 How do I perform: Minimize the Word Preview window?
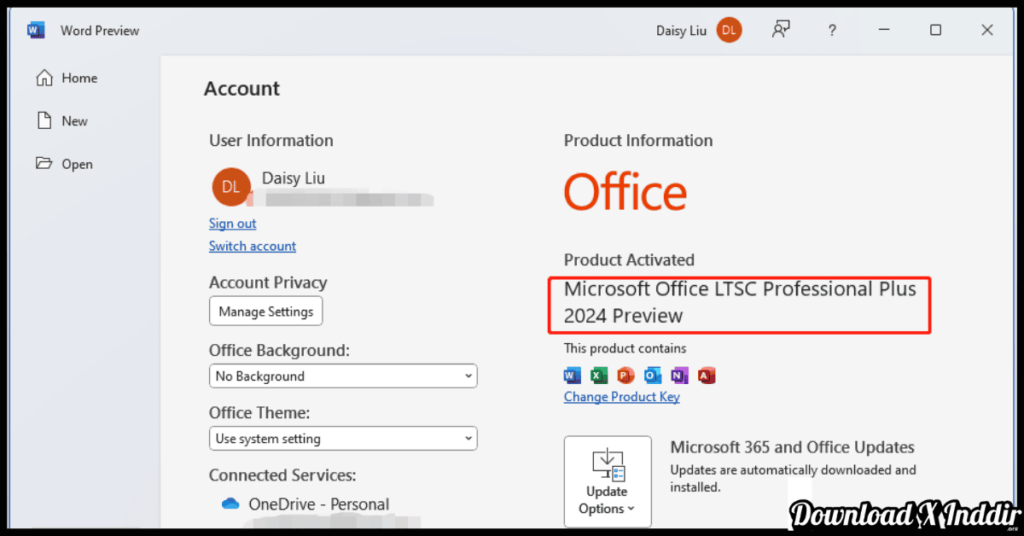point(884,30)
